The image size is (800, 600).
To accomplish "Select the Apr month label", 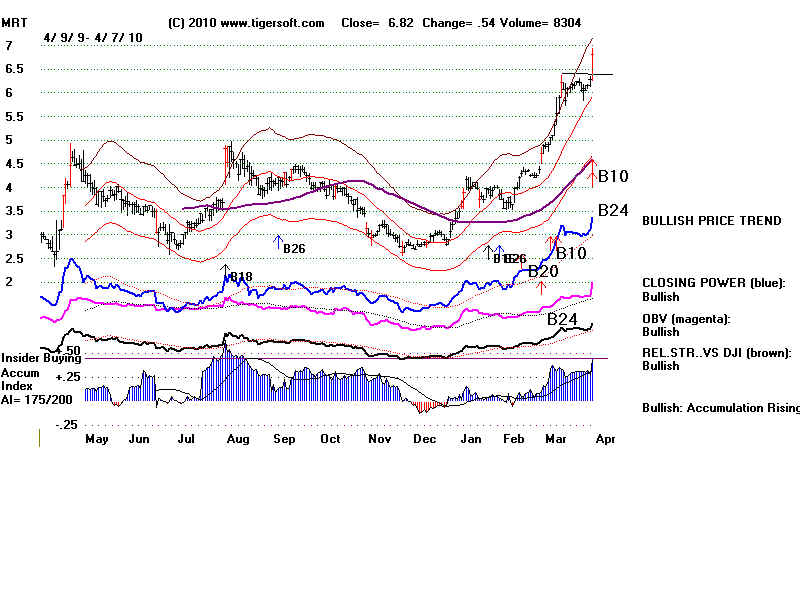I will (605, 439).
